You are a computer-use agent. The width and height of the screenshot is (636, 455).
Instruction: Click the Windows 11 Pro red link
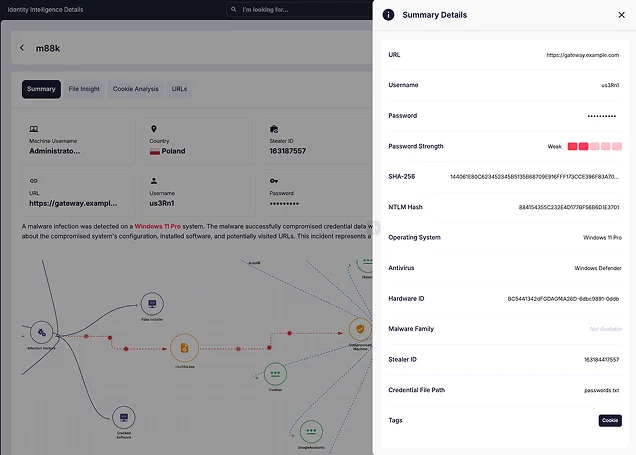[158, 226]
